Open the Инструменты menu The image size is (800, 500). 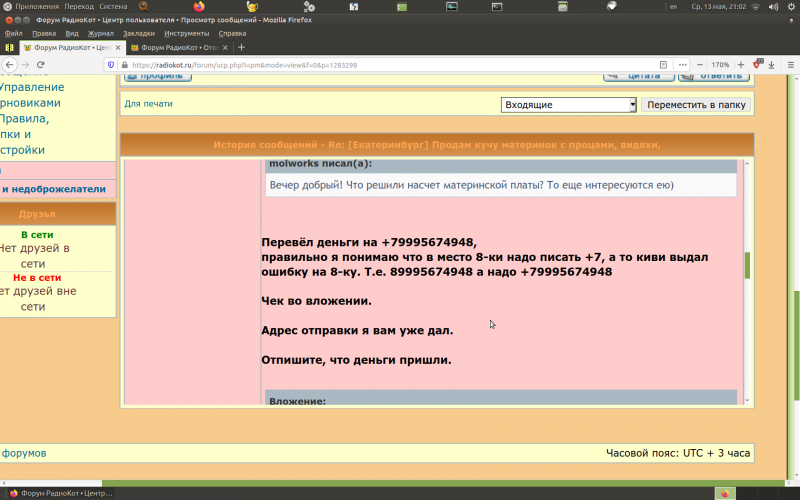pyautogui.click(x=186, y=33)
